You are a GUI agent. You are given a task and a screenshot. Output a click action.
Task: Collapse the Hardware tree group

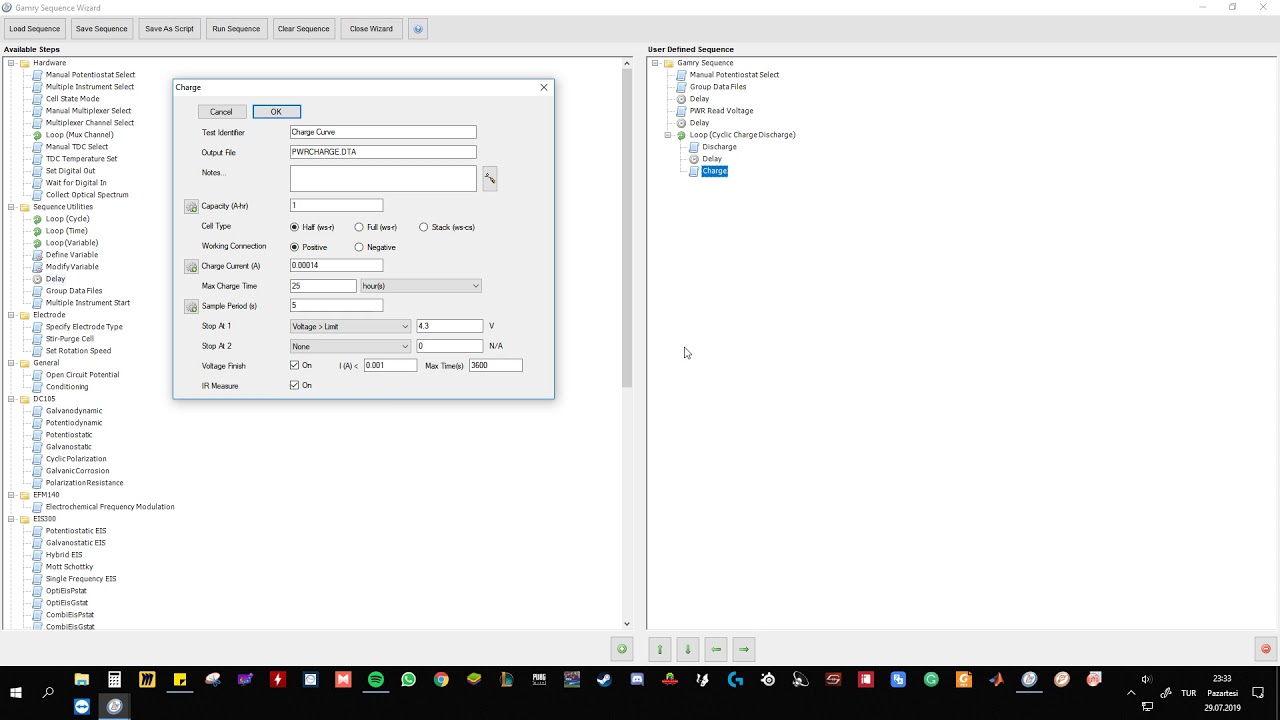pos(11,63)
